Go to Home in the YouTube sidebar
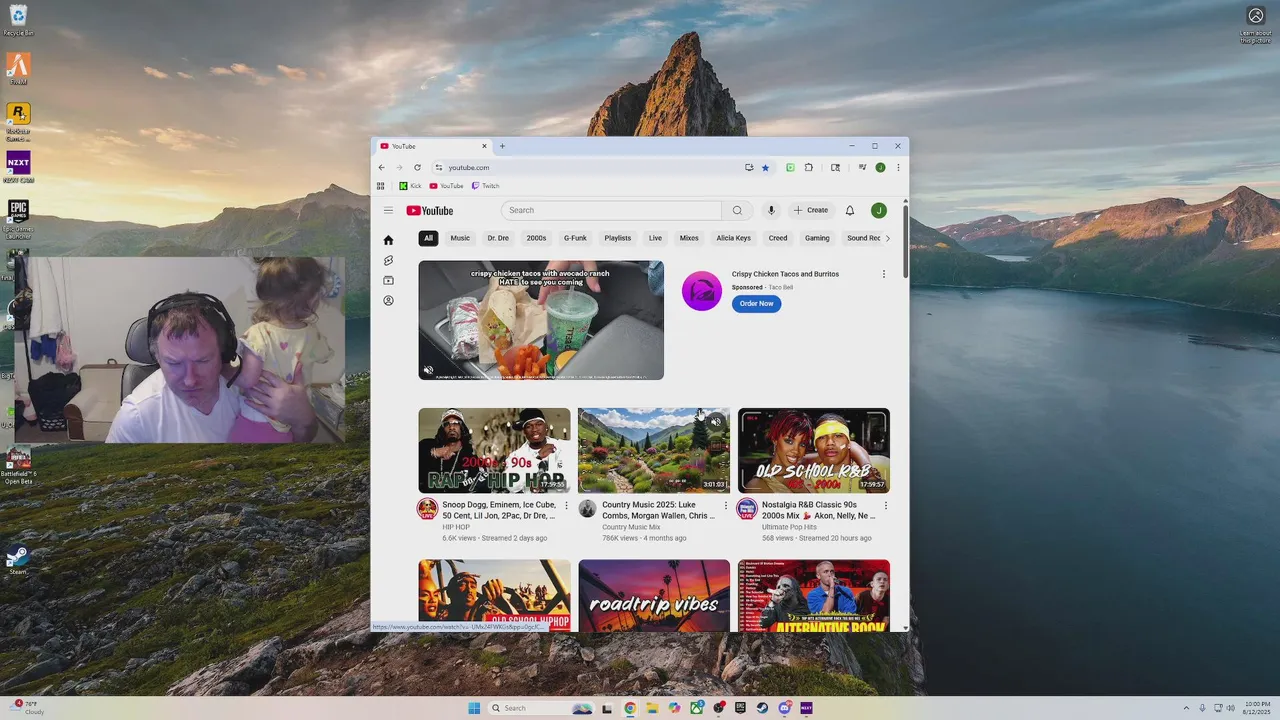Screen dimensions: 1280x720 388,240
